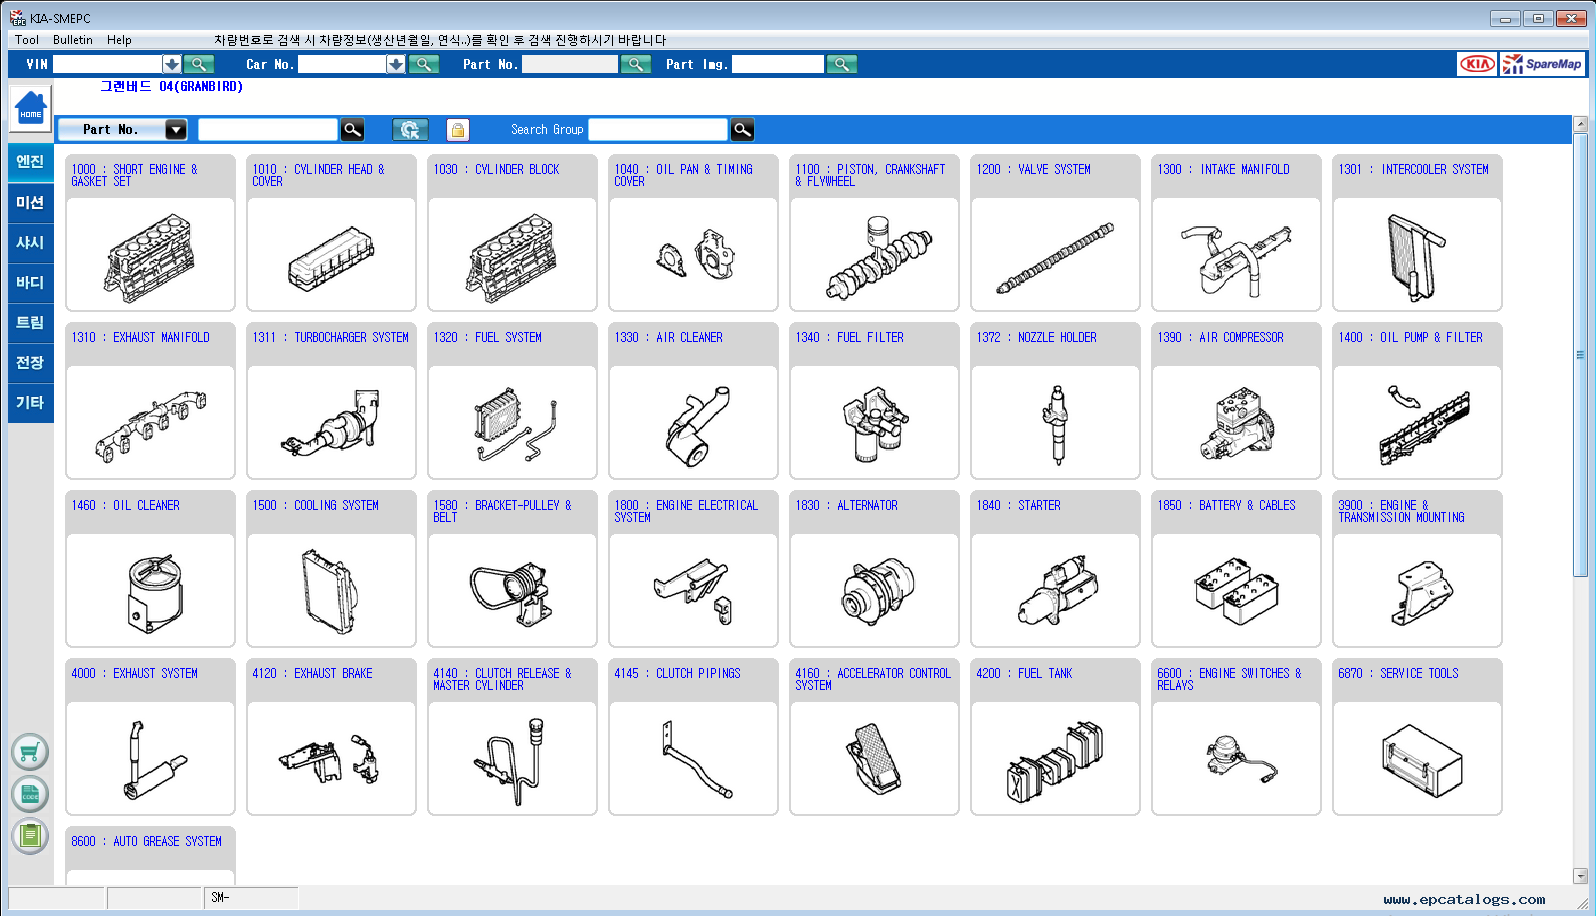Click the Search Group input field

pyautogui.click(x=658, y=129)
